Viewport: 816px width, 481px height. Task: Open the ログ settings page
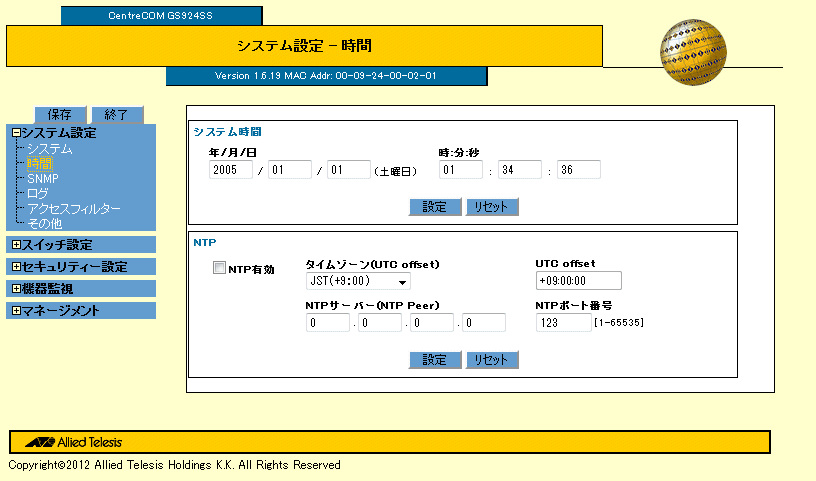tap(38, 193)
